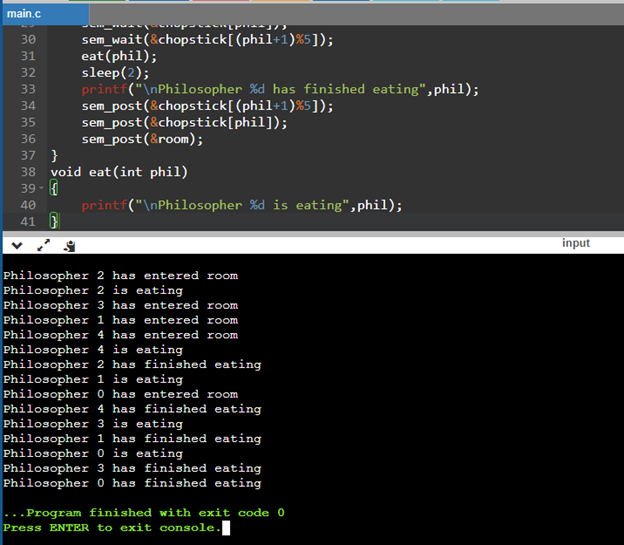Click line number 41 in the gutter
The height and width of the screenshot is (545, 624).
[x=28, y=222]
